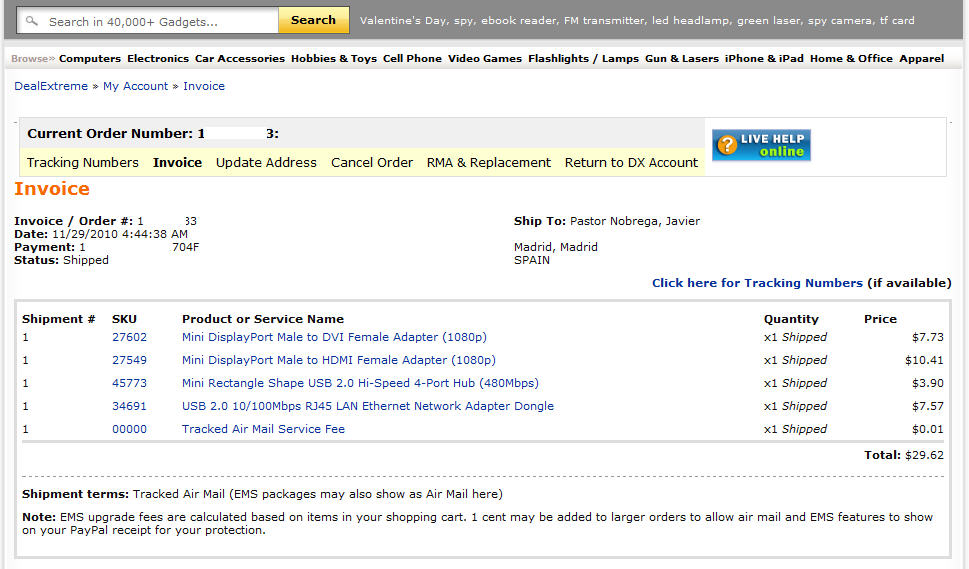969x569 pixels.
Task: Open the Update Address tab
Action: pos(266,162)
